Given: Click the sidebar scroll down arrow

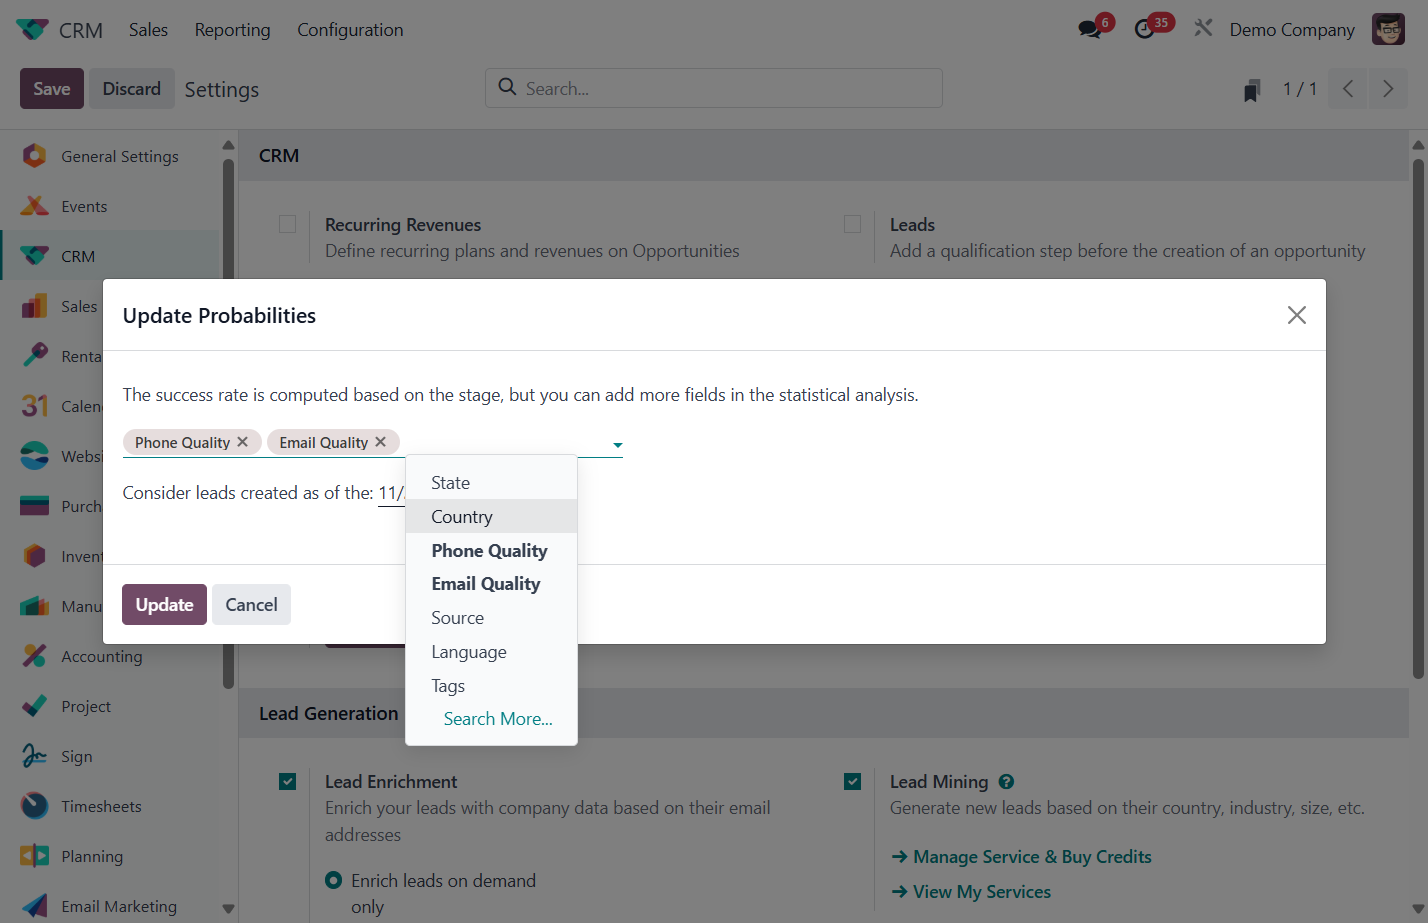Looking at the screenshot, I should point(228,908).
